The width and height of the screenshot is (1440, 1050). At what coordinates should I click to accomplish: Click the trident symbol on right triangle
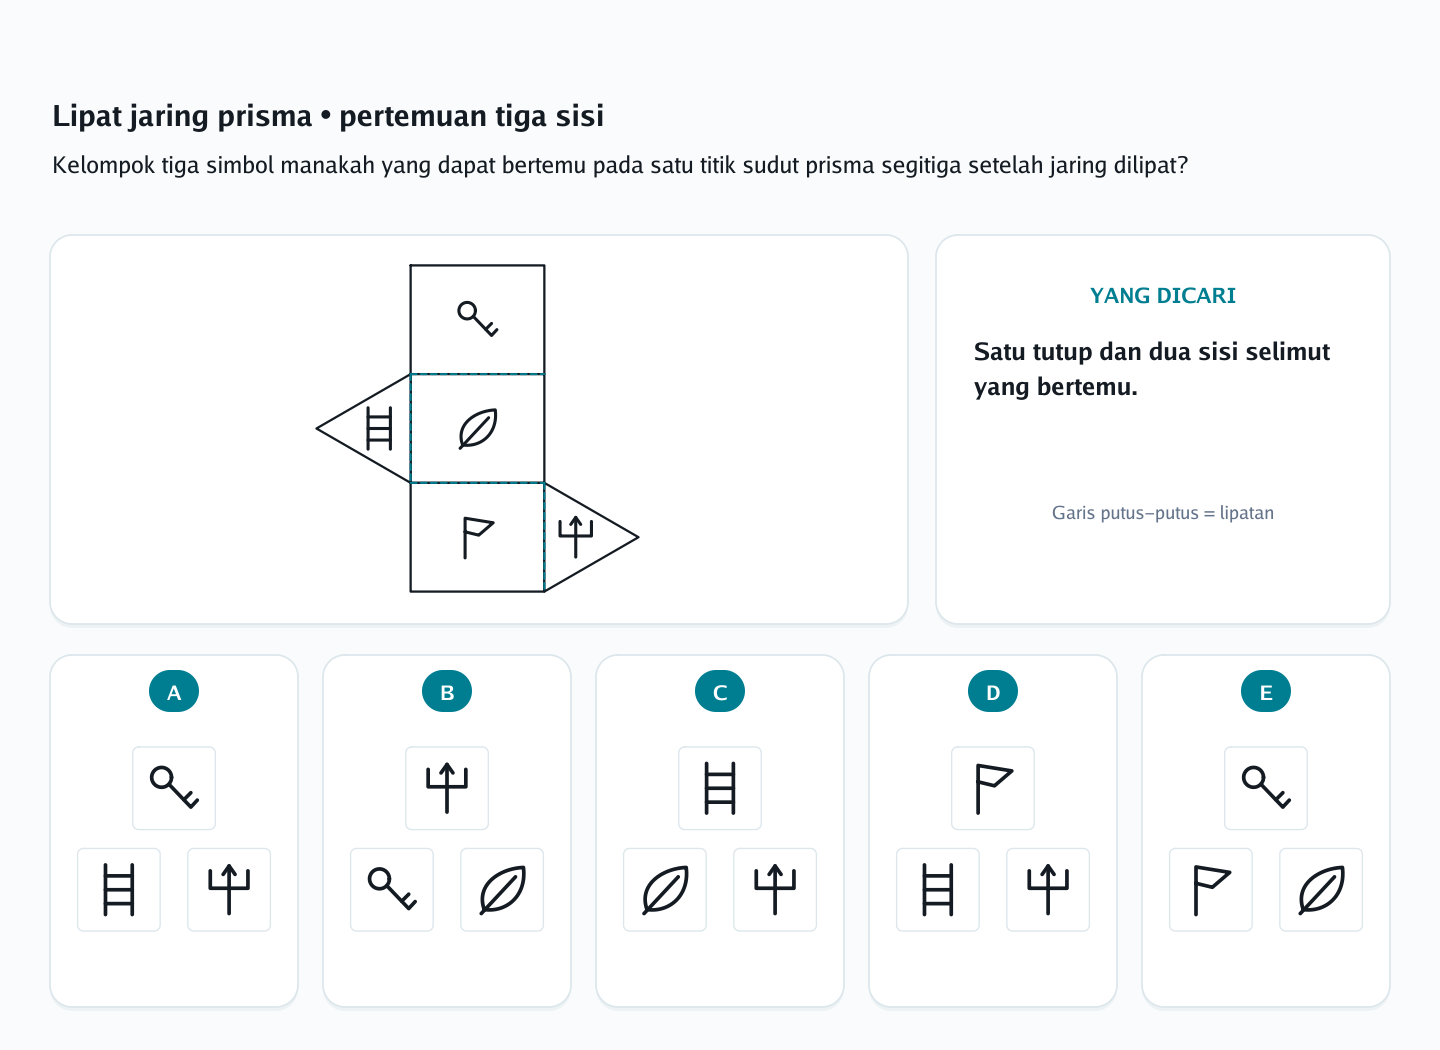pyautogui.click(x=576, y=537)
